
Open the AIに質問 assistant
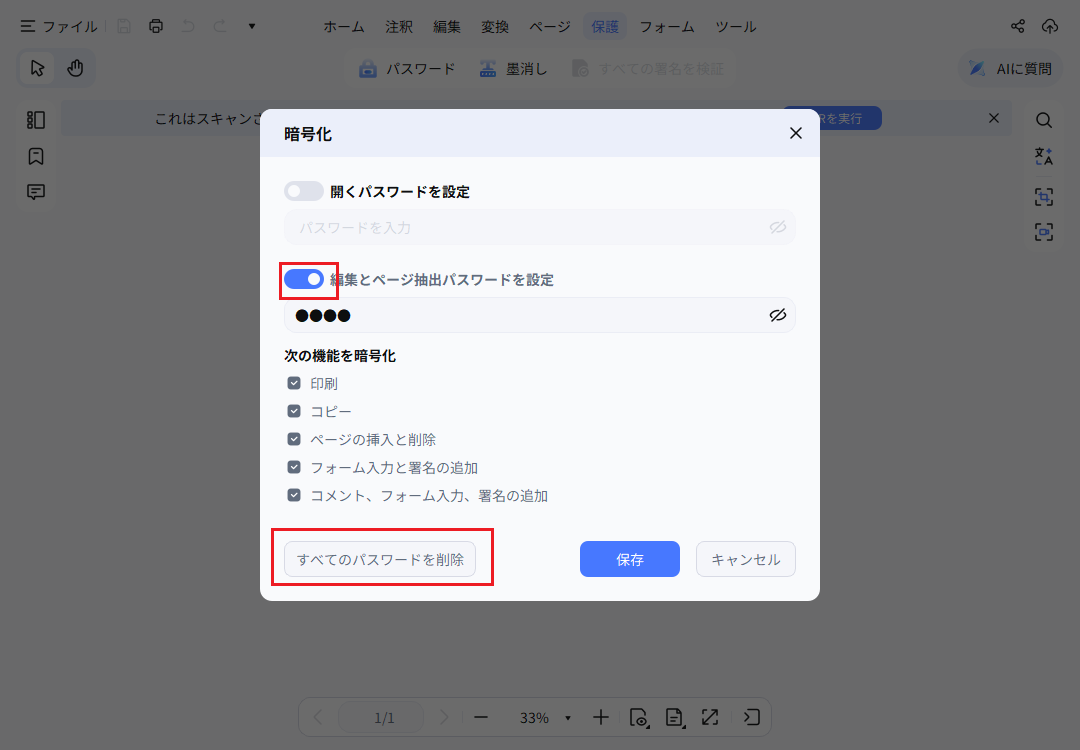click(x=1010, y=68)
